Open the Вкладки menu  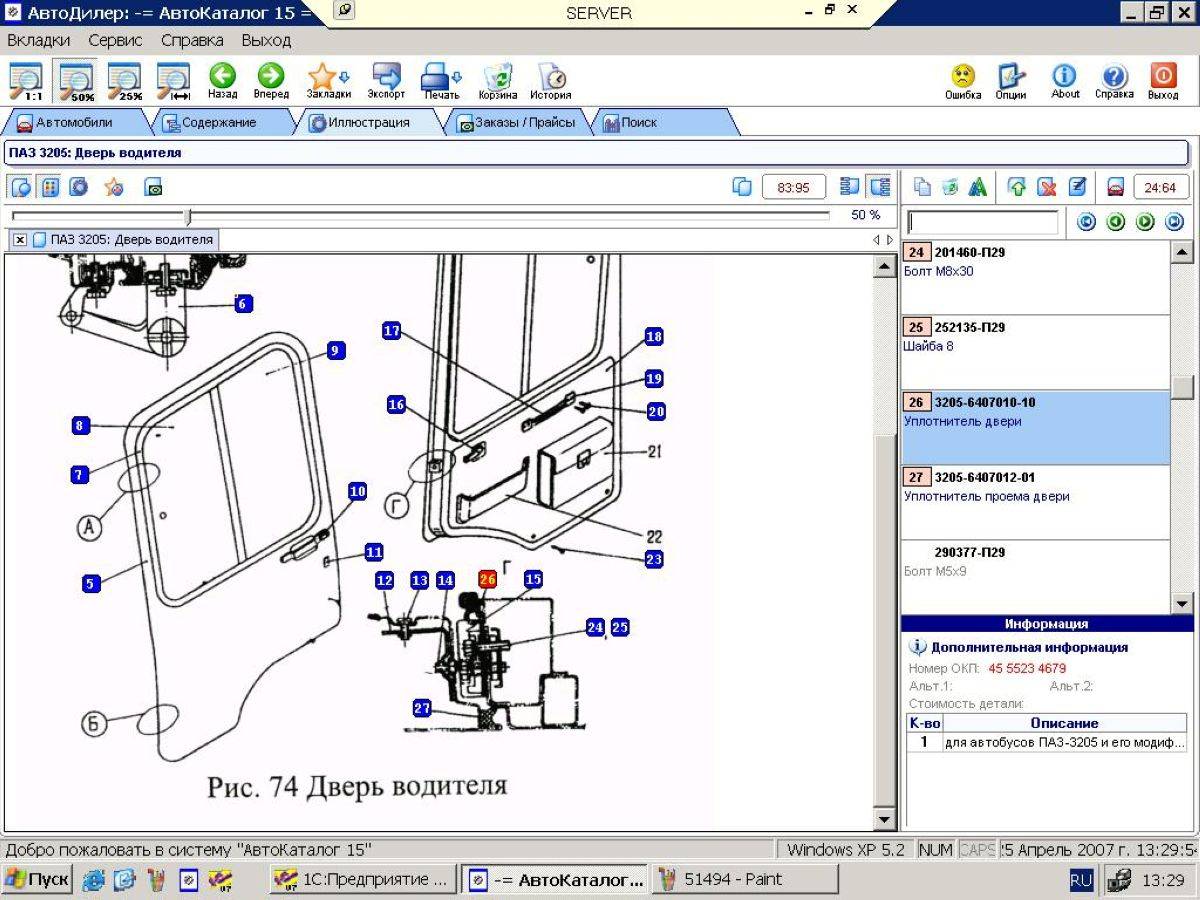tap(39, 40)
